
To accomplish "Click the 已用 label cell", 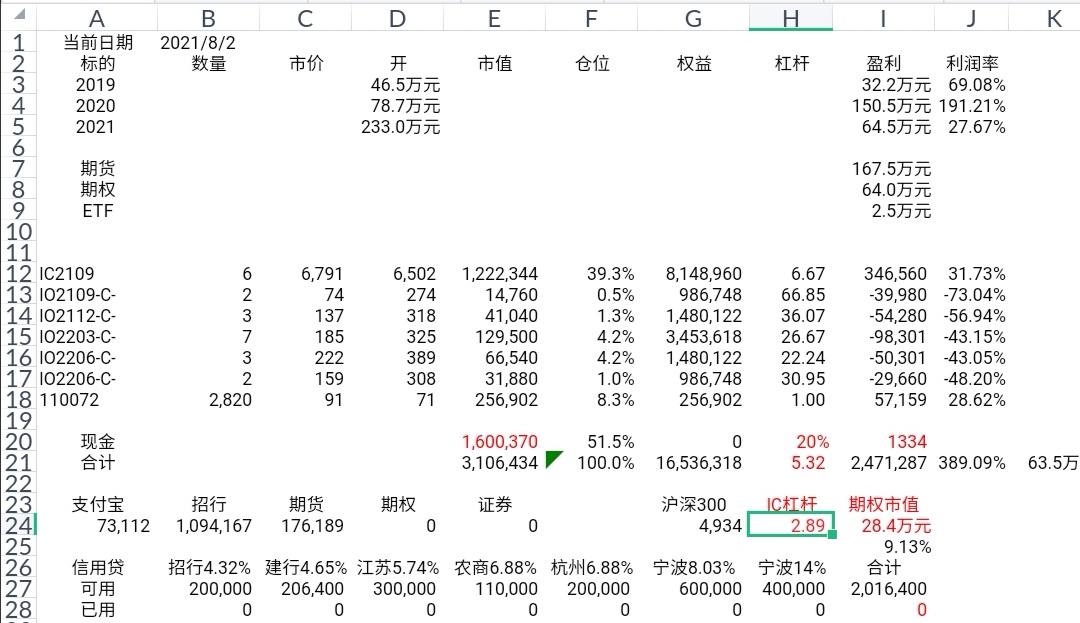I will (x=97, y=610).
